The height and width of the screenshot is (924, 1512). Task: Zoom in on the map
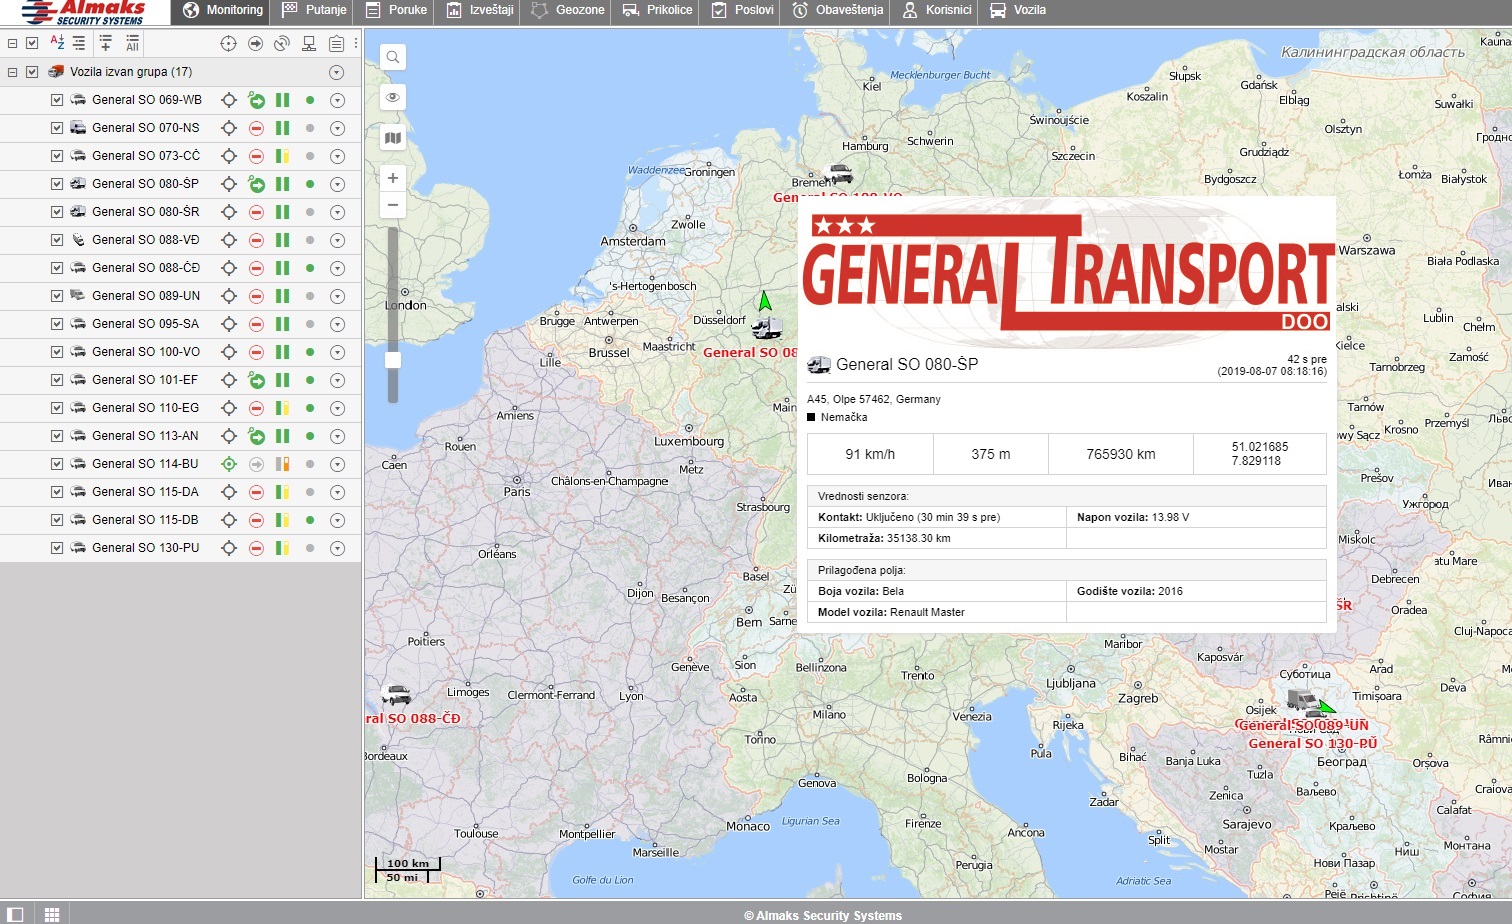click(393, 178)
